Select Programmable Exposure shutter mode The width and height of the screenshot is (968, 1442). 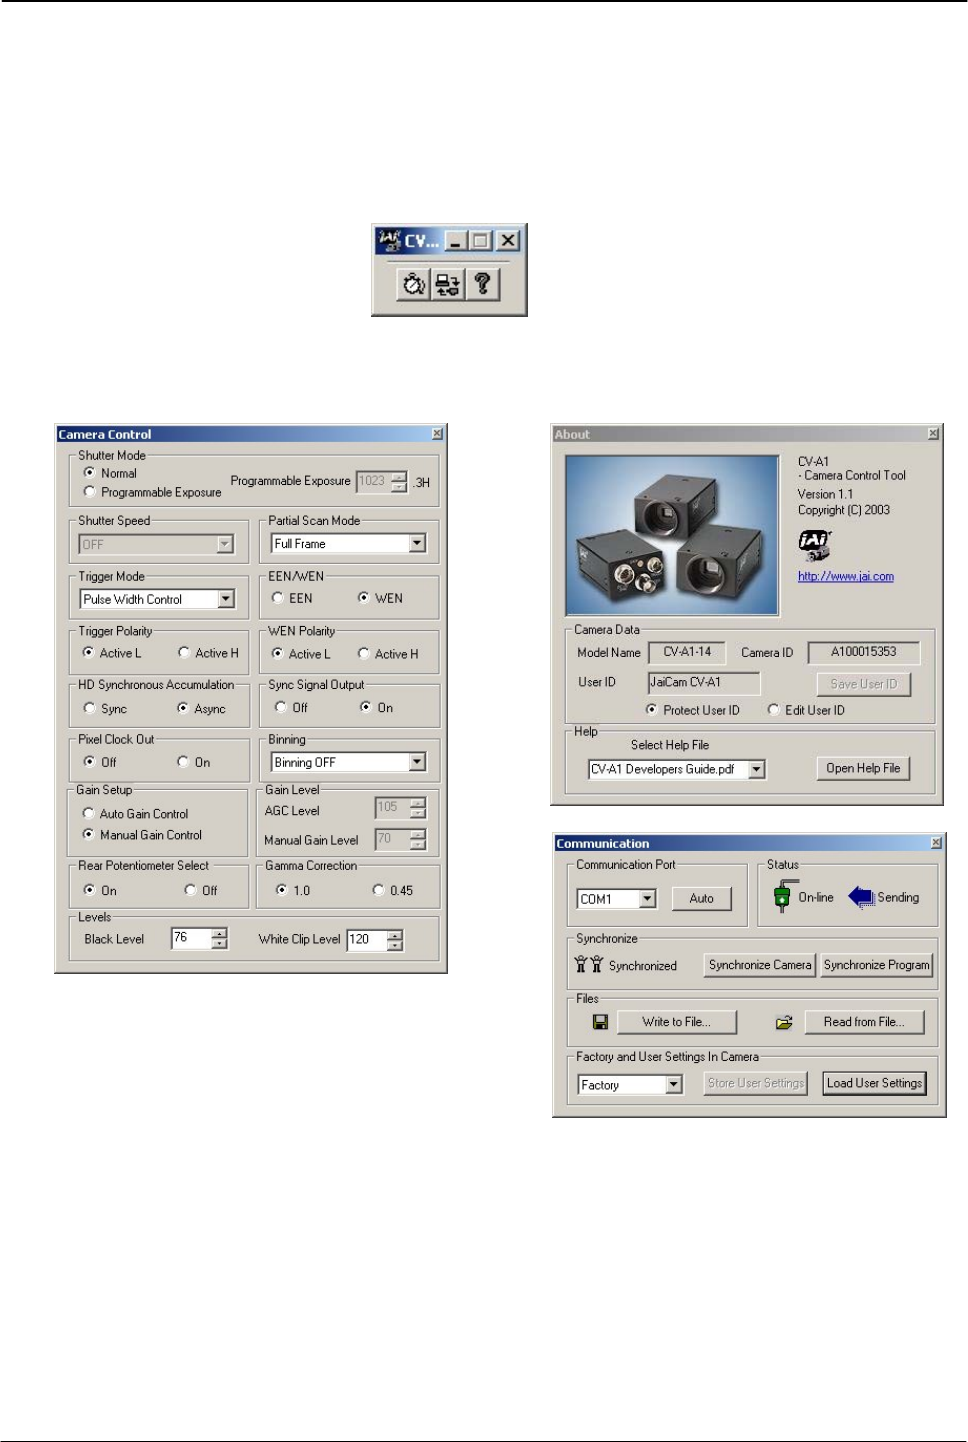90,492
